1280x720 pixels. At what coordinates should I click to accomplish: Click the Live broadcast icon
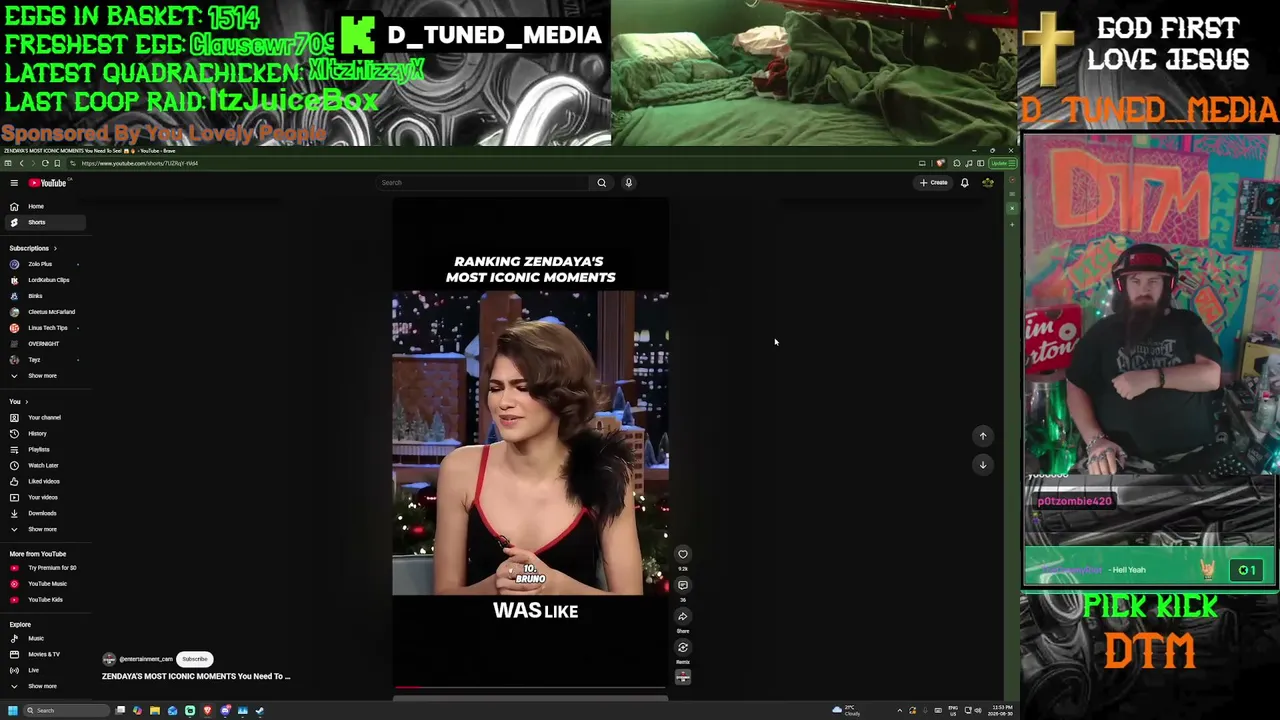(x=14, y=670)
